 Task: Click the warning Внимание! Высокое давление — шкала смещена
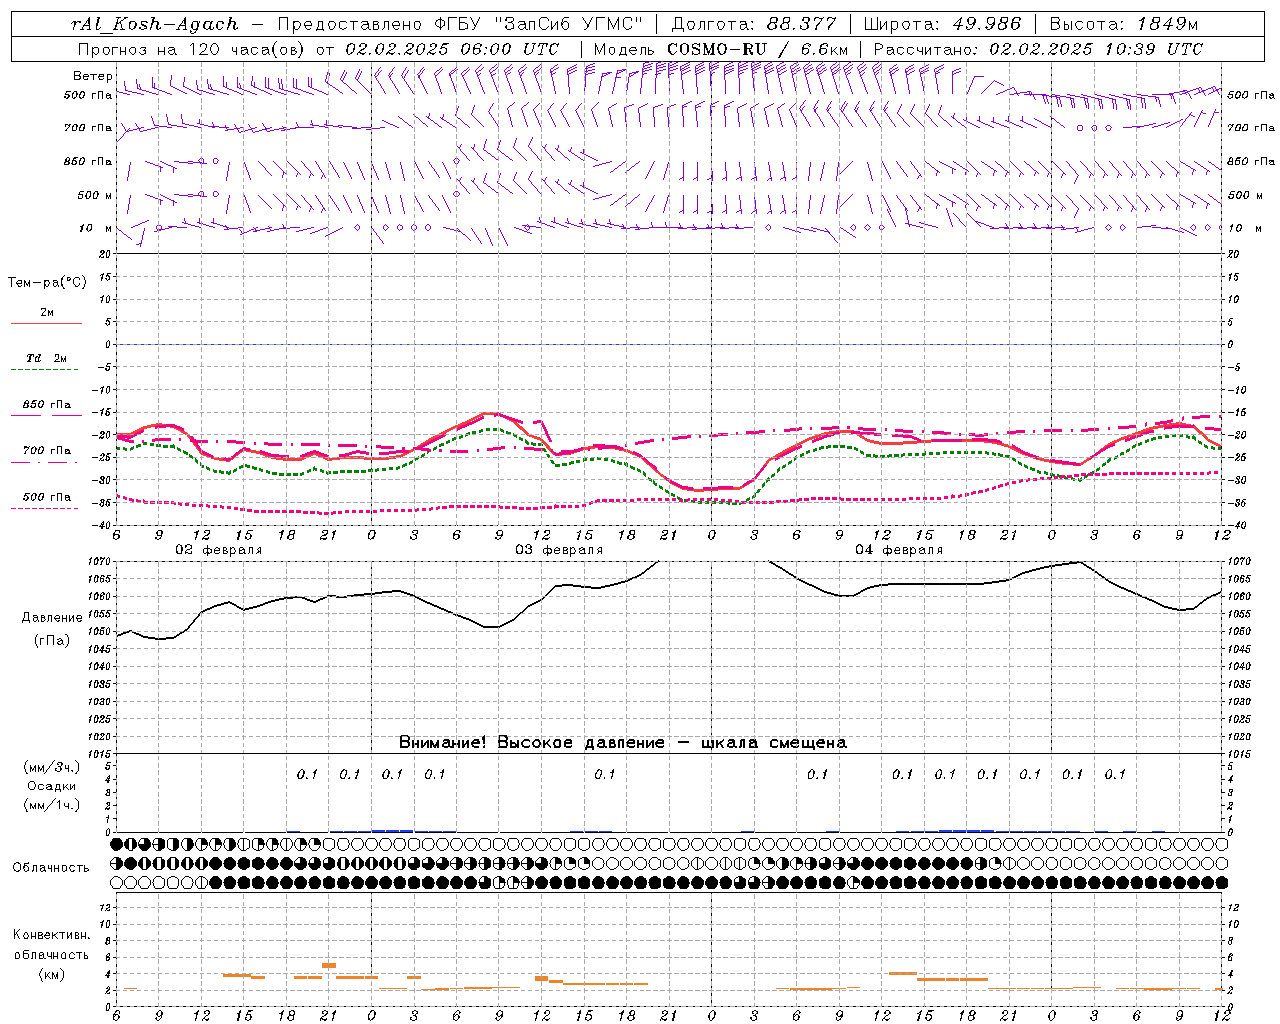point(623,743)
